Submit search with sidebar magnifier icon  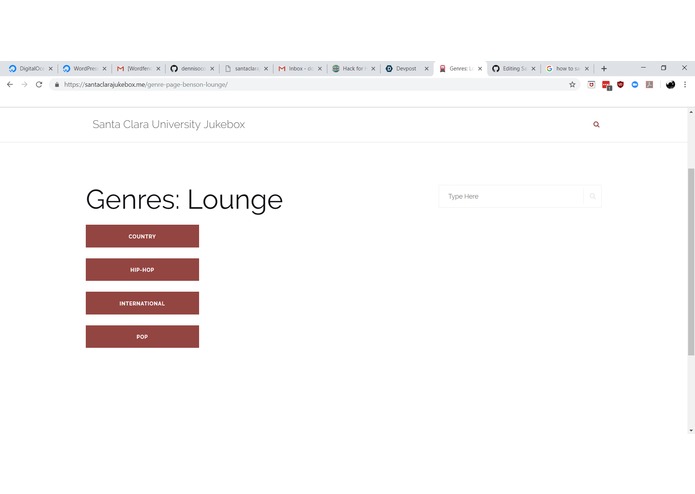pyautogui.click(x=593, y=196)
